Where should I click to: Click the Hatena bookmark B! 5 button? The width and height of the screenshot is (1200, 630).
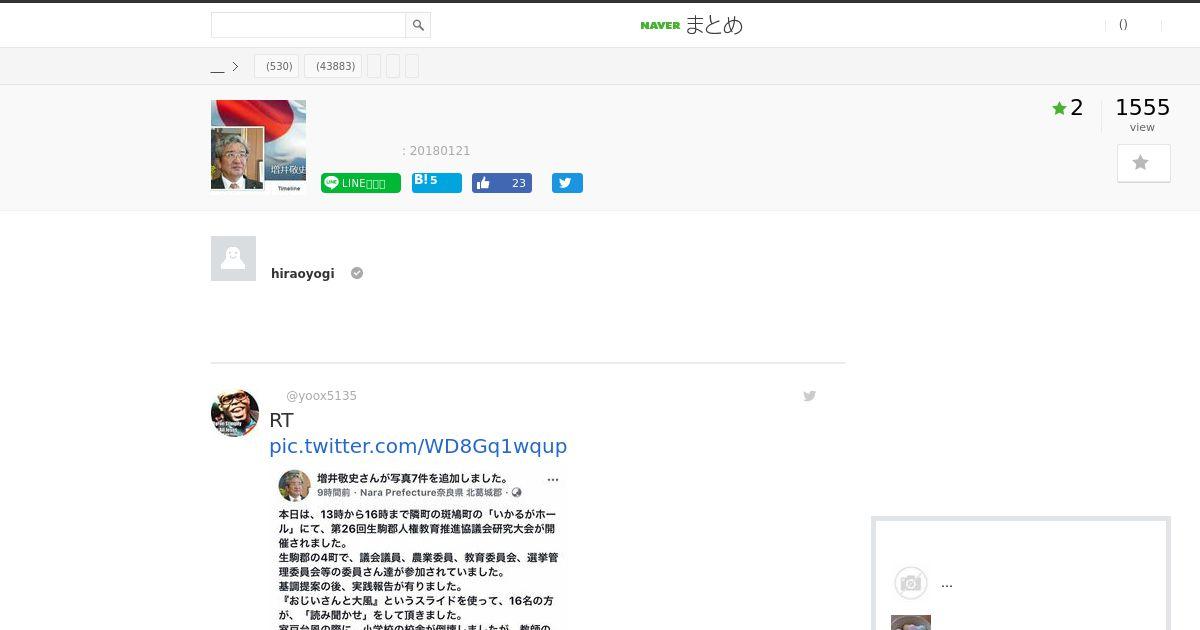point(437,182)
